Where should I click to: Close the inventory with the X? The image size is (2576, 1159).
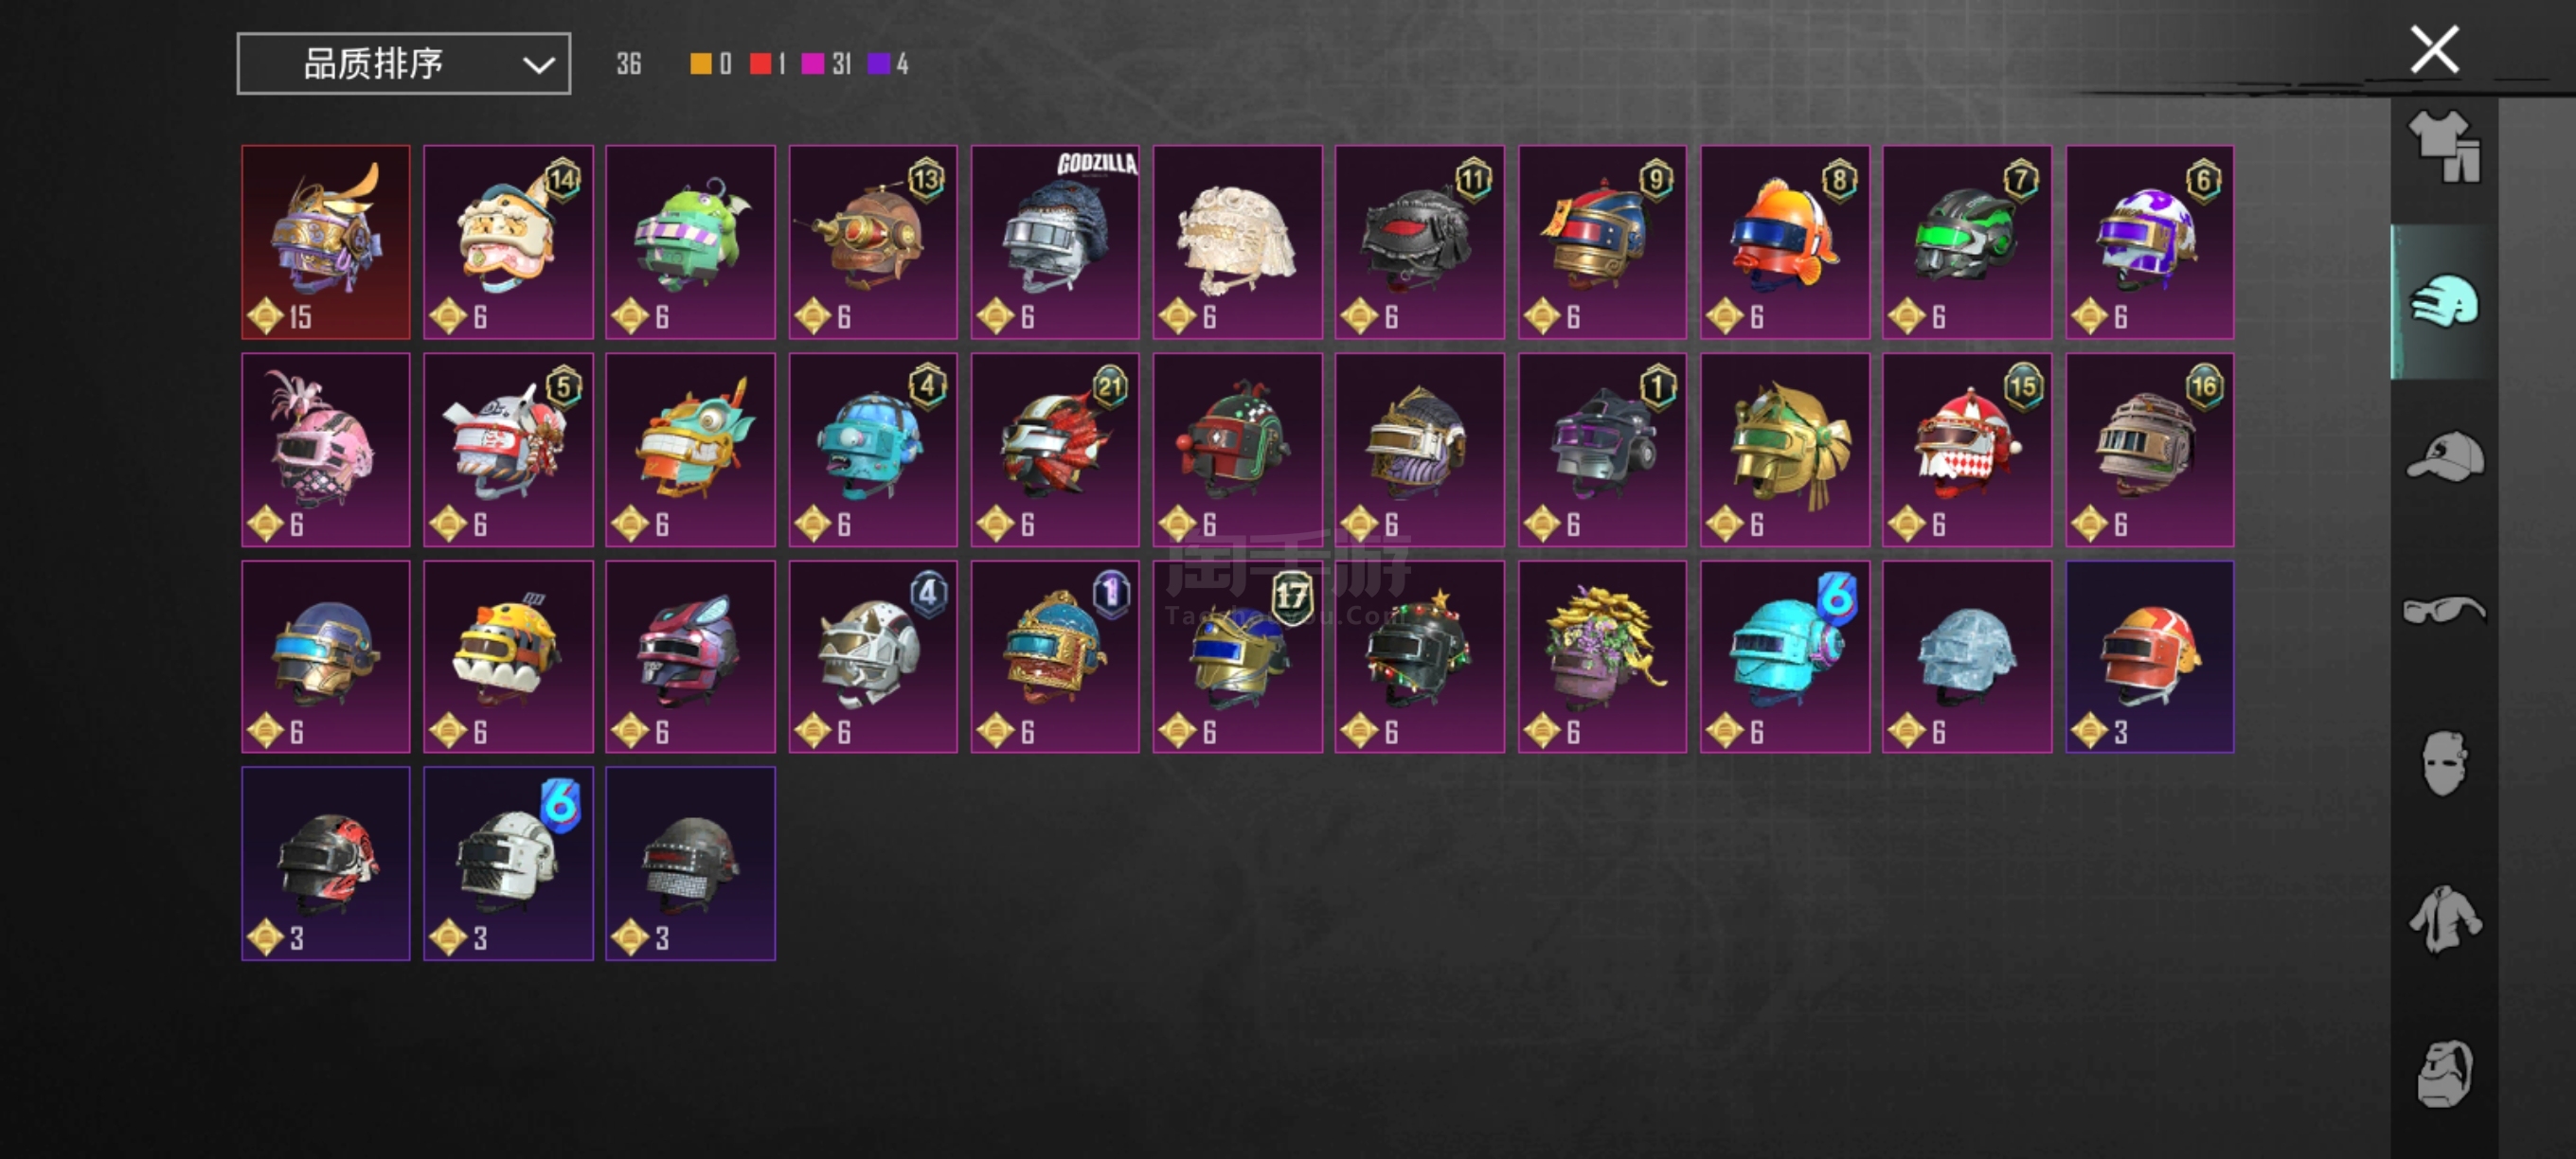pyautogui.click(x=2434, y=49)
